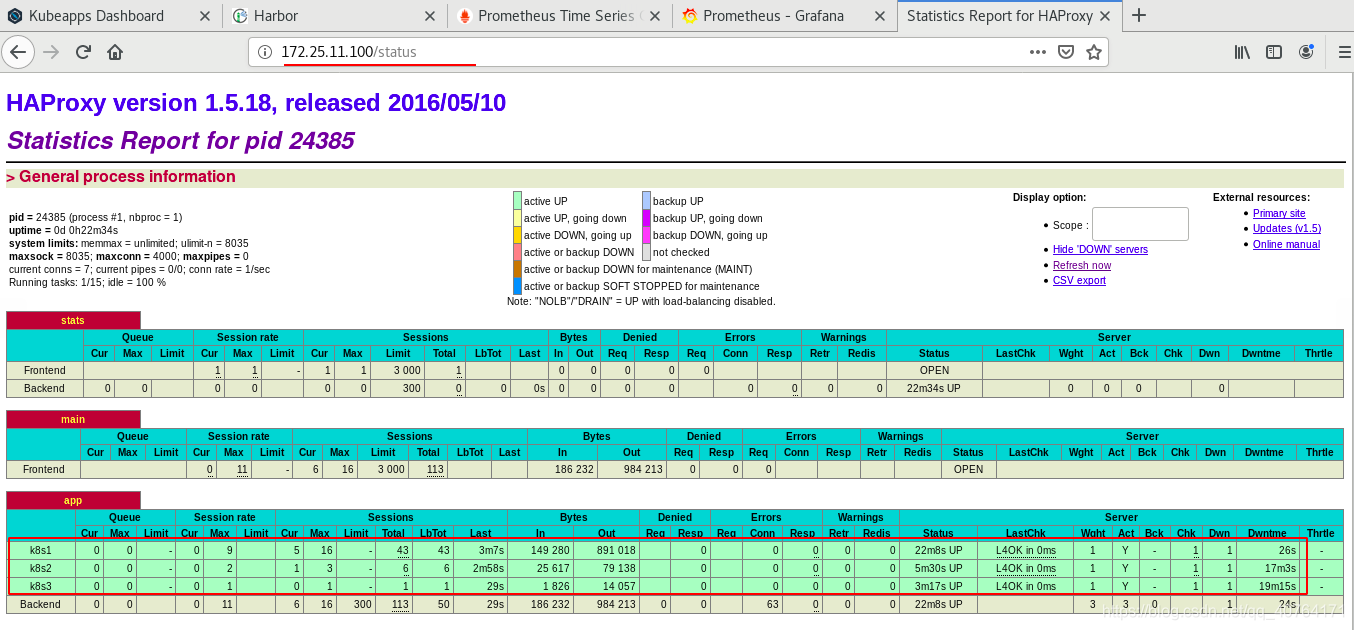Click the stats proxy header link
Image resolution: width=1354 pixels, height=630 pixels.
73,320
